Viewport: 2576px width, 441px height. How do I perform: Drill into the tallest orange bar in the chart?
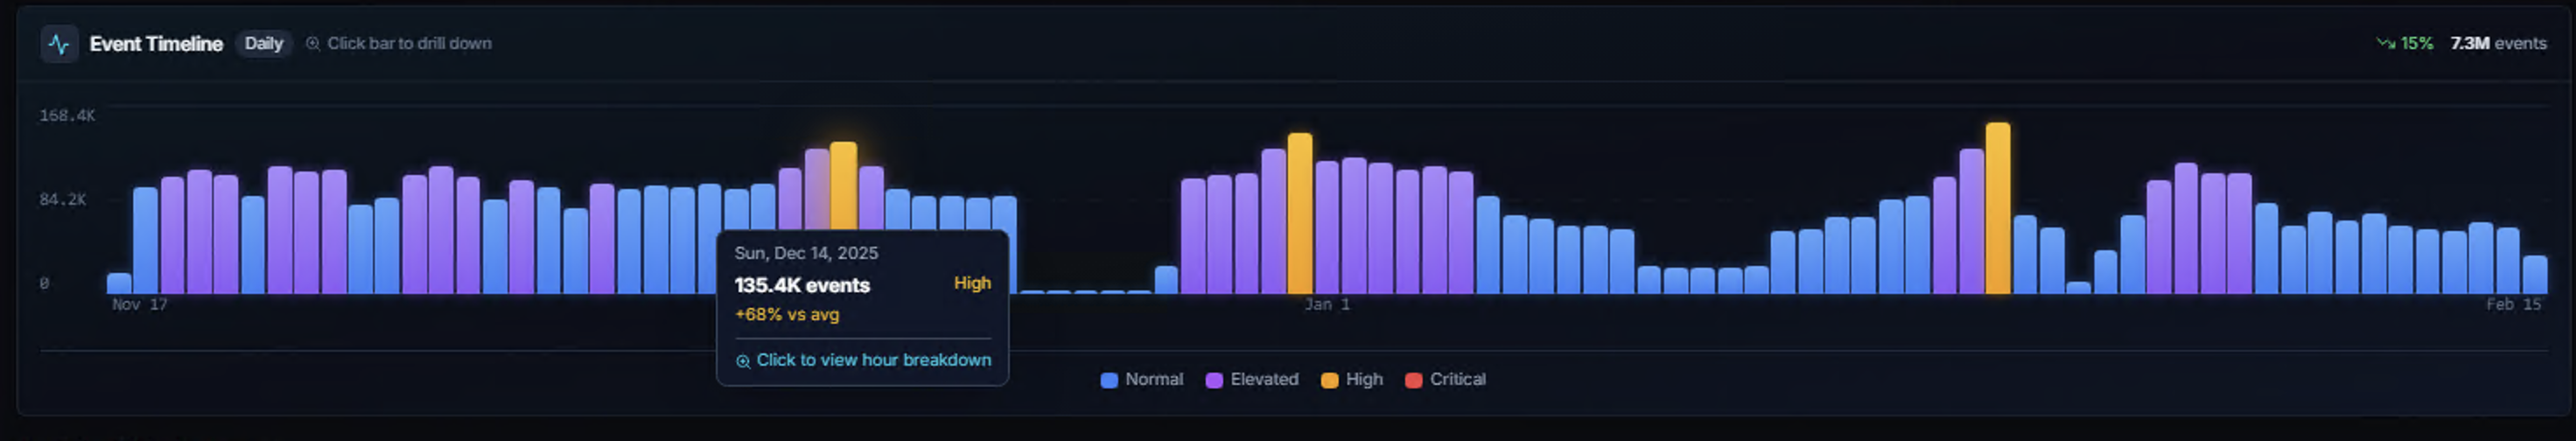click(1998, 208)
